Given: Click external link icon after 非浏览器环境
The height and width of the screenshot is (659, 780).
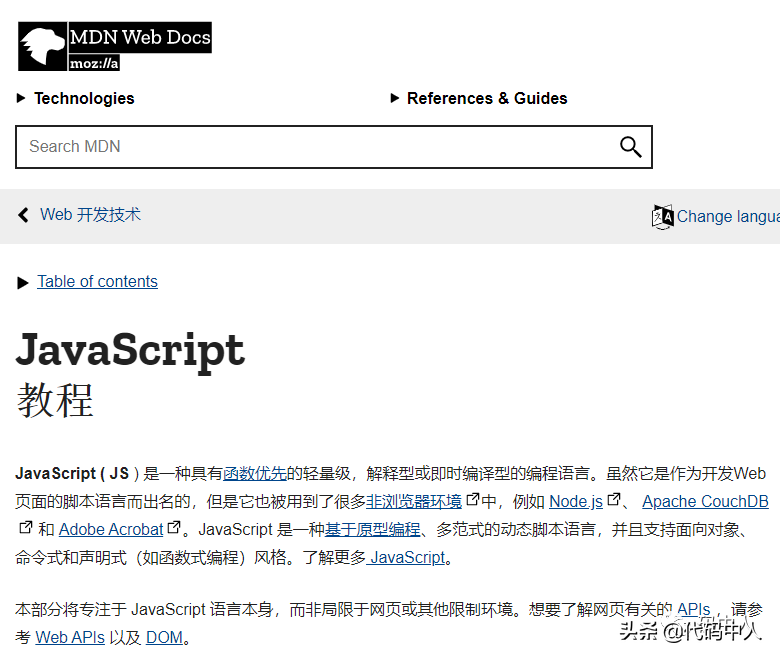Looking at the screenshot, I should 473,499.
